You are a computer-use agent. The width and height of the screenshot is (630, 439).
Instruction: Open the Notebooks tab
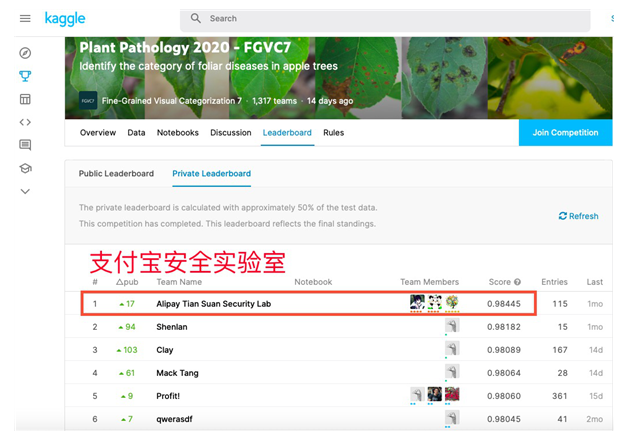178,133
